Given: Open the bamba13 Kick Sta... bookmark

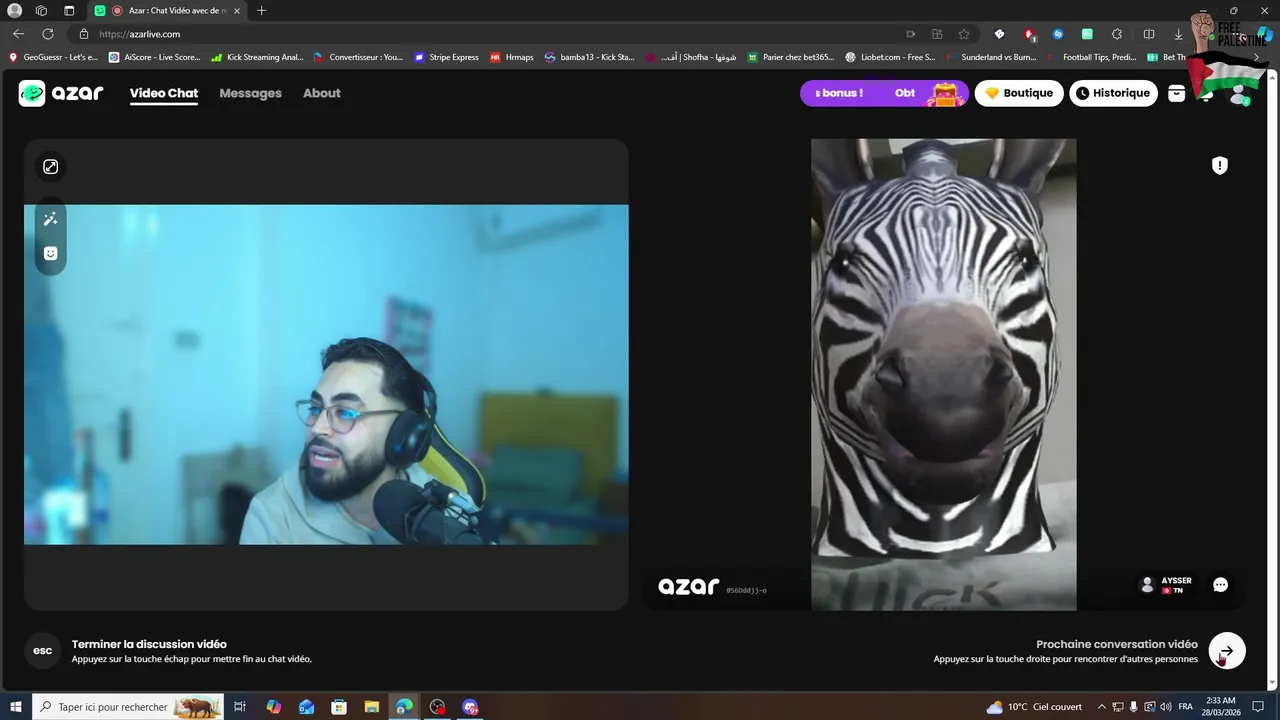Looking at the screenshot, I should 590,57.
